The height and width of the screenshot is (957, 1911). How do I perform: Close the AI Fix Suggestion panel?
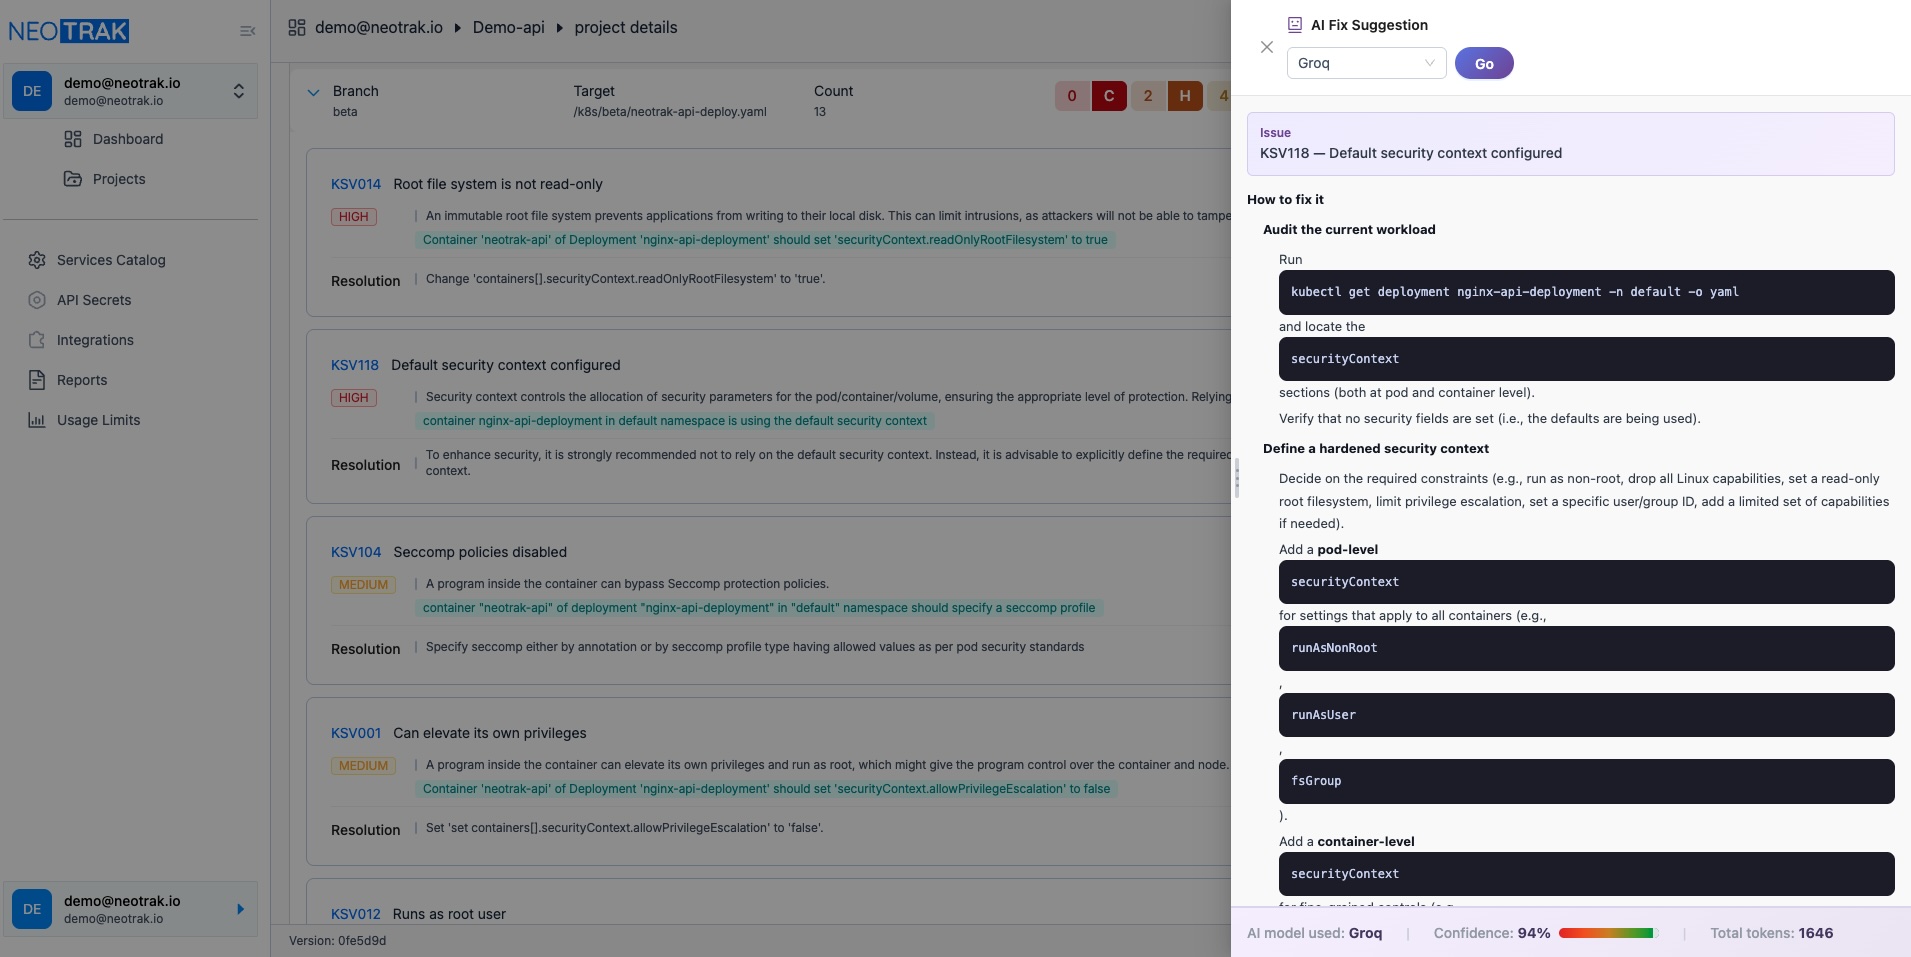point(1267,47)
